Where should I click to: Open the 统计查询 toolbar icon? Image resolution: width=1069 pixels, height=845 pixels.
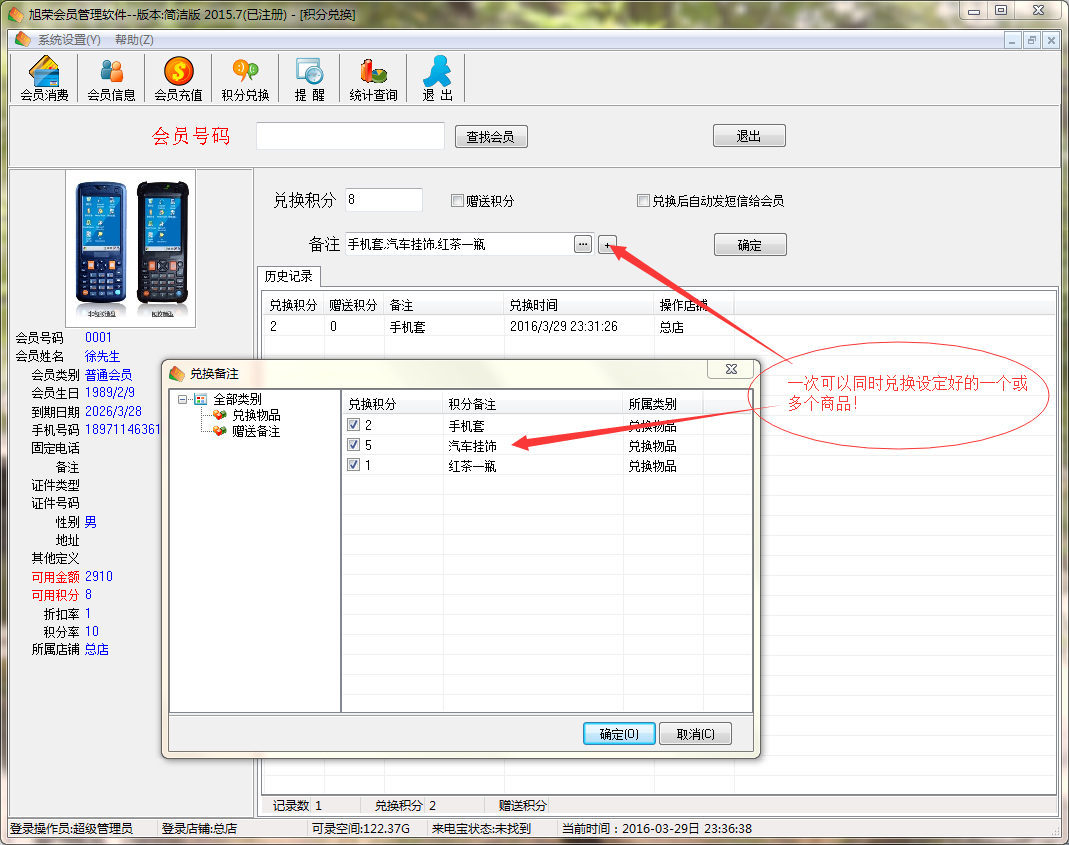tap(373, 78)
